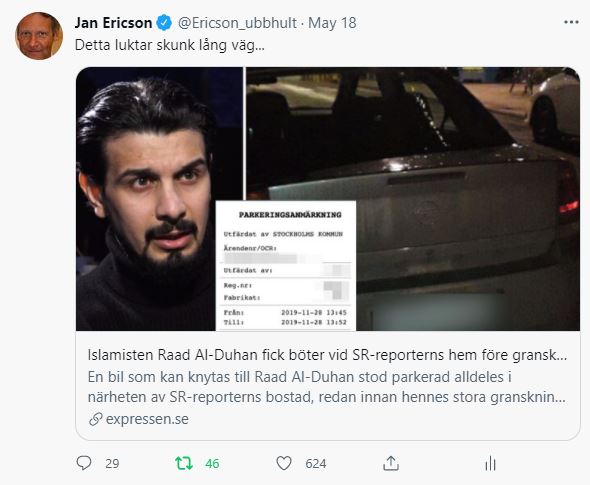Click the article description starting 'En bil som'
The width and height of the screenshot is (590, 485).
click(x=326, y=387)
